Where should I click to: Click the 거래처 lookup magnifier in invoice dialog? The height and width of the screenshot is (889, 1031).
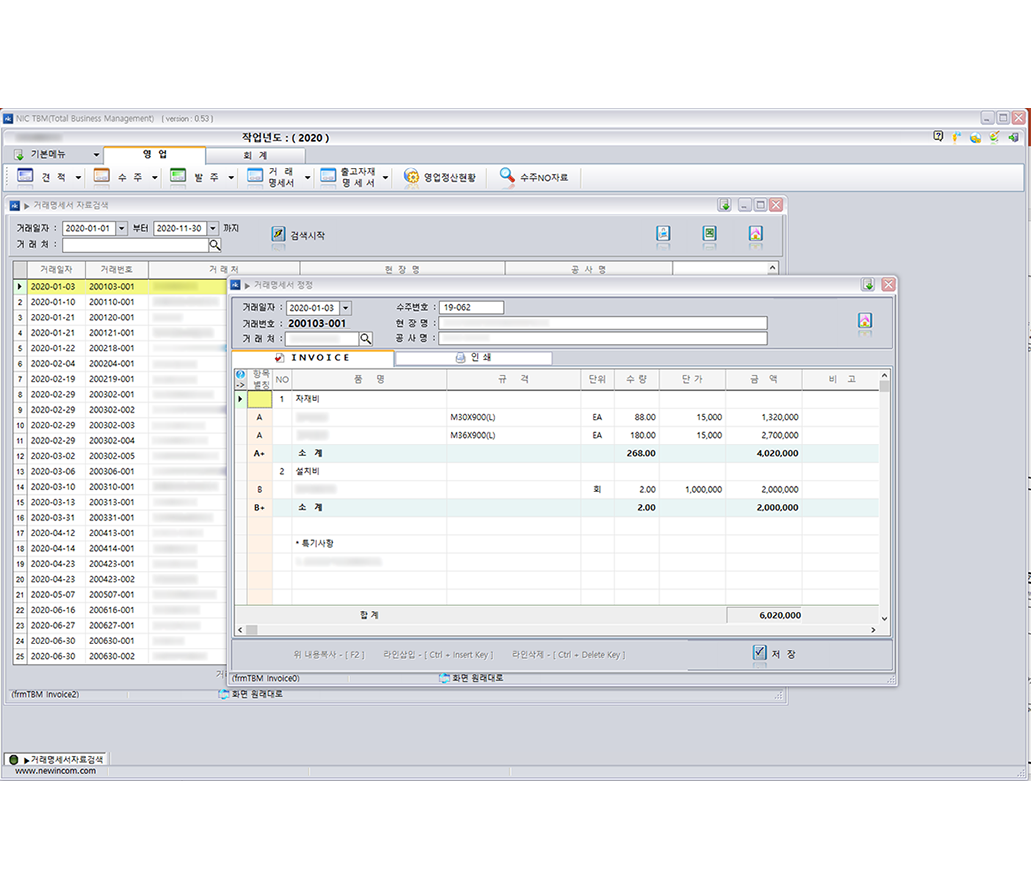(x=365, y=339)
